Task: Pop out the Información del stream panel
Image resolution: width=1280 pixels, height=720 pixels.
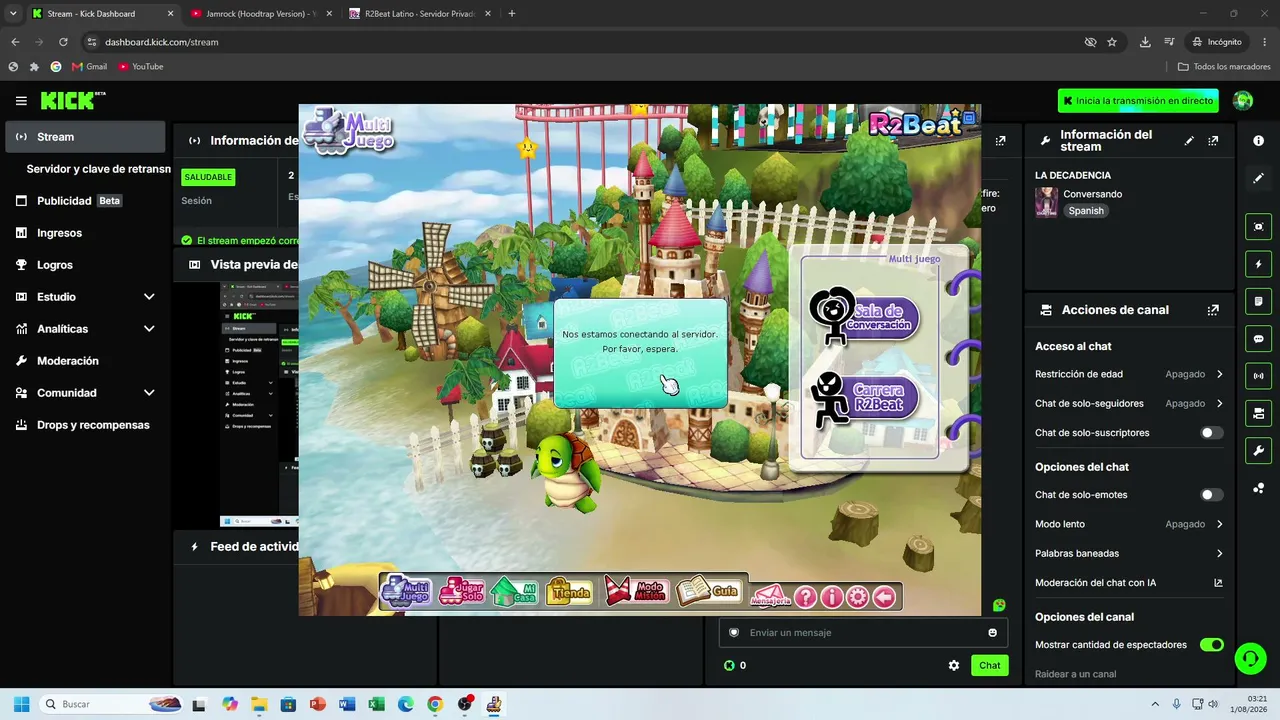Action: (x=1213, y=141)
